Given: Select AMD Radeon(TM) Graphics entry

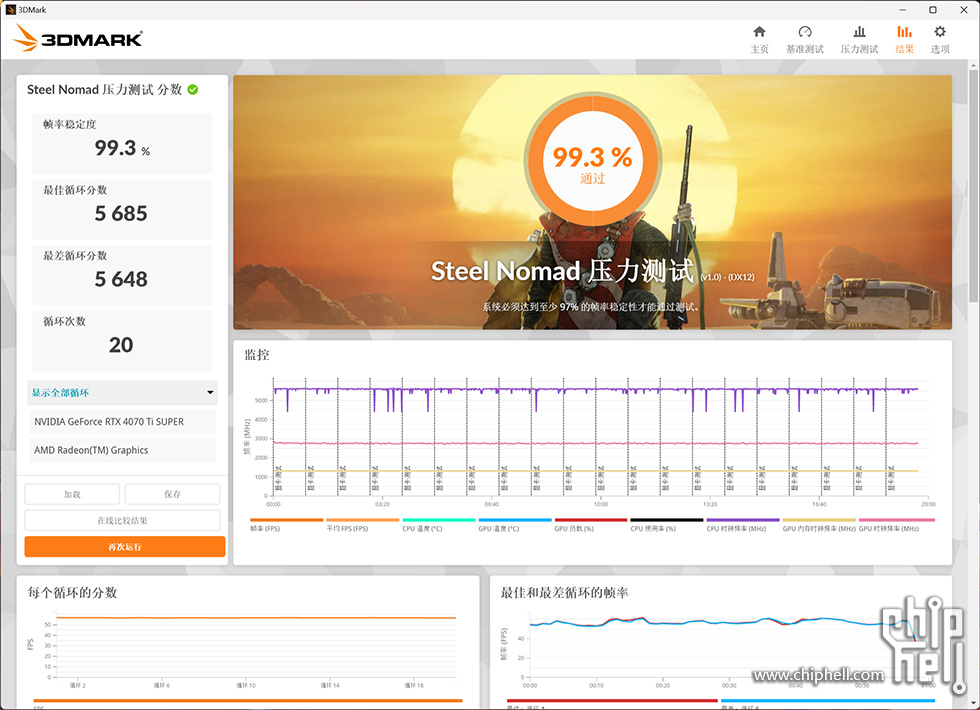Looking at the screenshot, I should click(122, 450).
